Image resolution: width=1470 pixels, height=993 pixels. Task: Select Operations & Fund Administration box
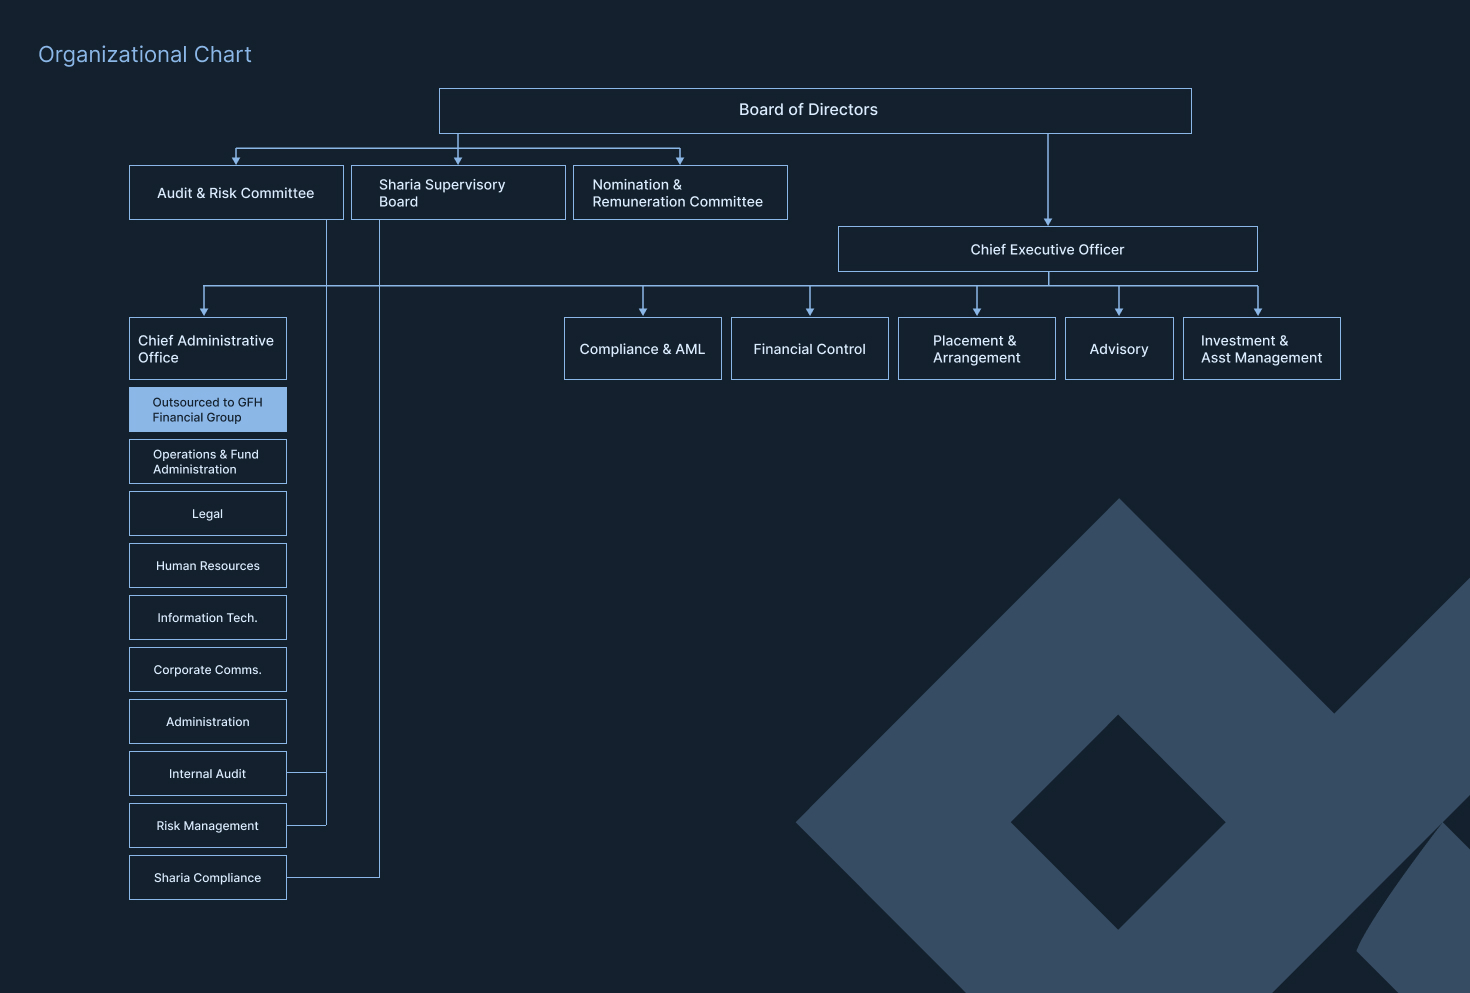click(x=207, y=462)
